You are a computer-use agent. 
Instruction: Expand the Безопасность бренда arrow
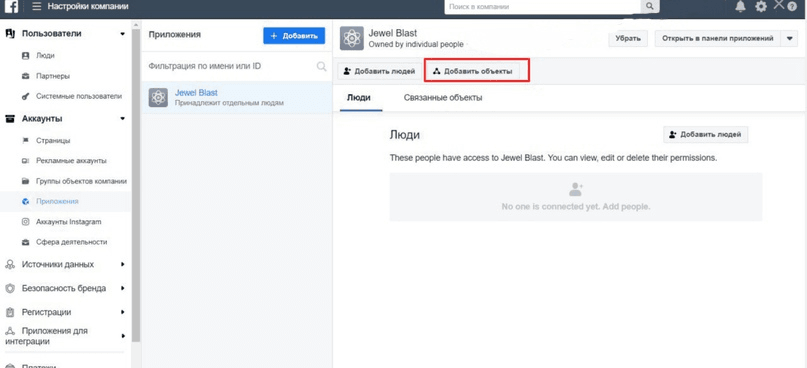click(x=122, y=288)
